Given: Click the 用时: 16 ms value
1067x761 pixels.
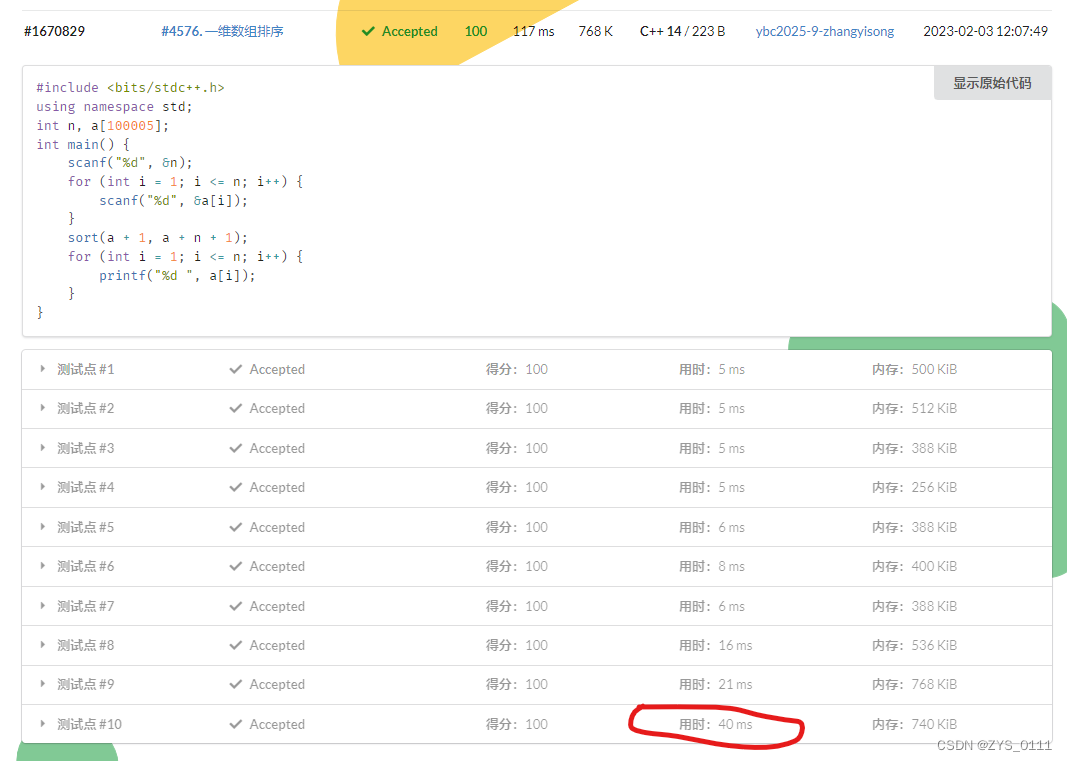Looking at the screenshot, I should click(716, 645).
